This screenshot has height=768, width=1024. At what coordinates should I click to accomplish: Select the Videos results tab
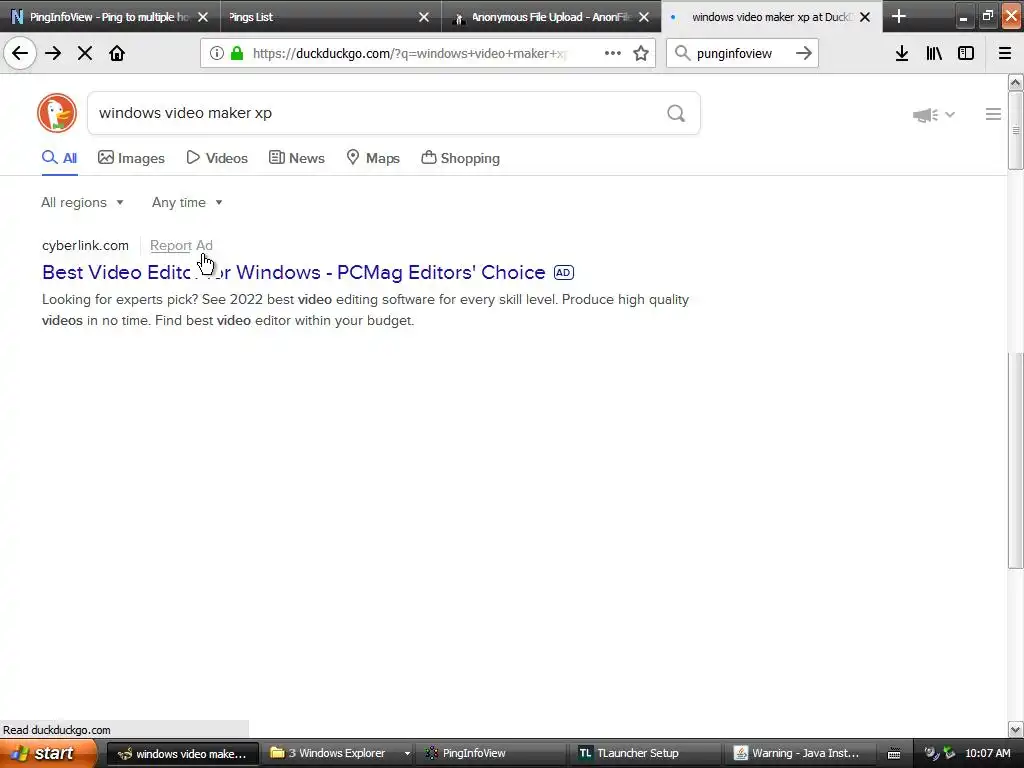217,158
